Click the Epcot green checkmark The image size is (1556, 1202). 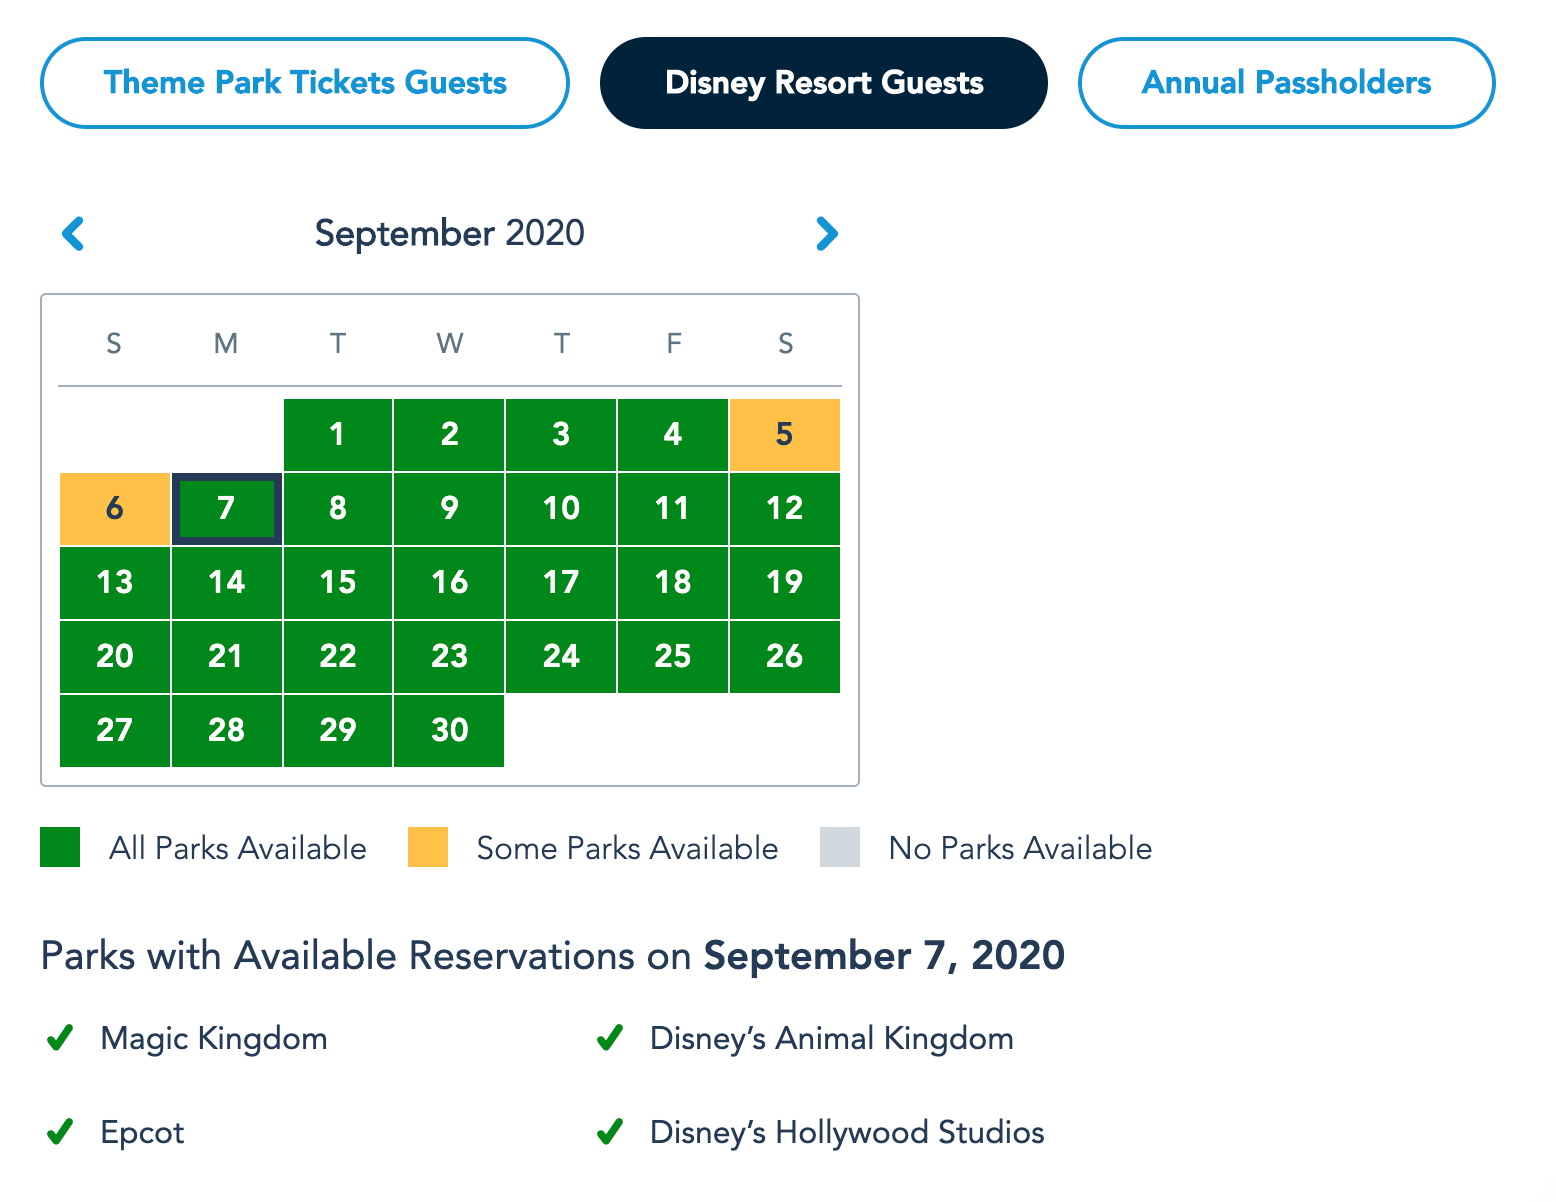tap(60, 1132)
